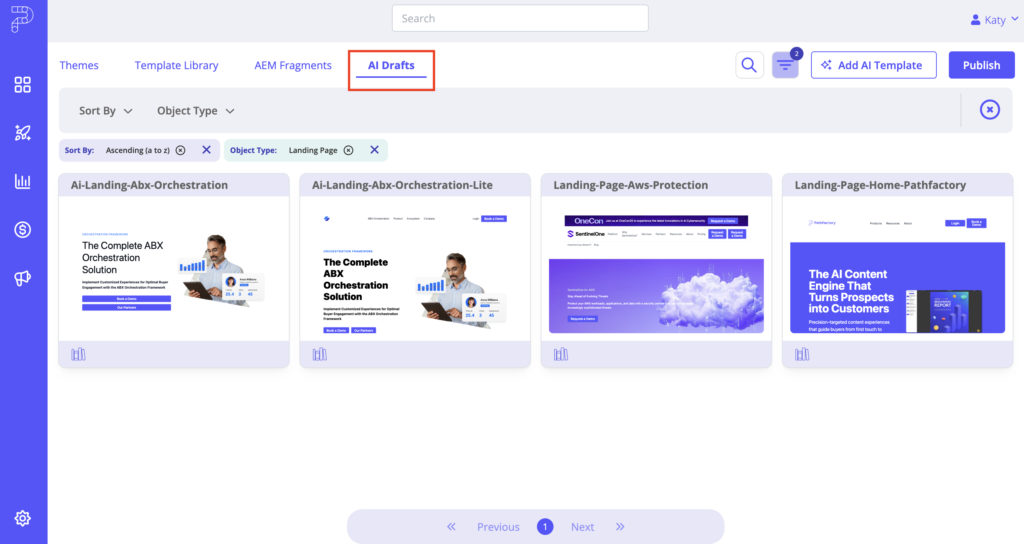Expand the Sort By dropdown
The image size is (1024, 544).
tap(107, 111)
